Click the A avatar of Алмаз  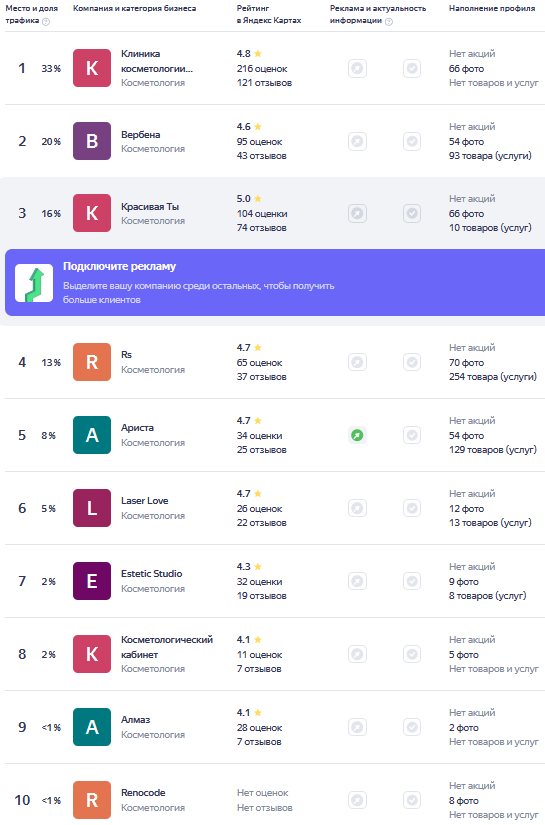pyautogui.click(x=92, y=727)
